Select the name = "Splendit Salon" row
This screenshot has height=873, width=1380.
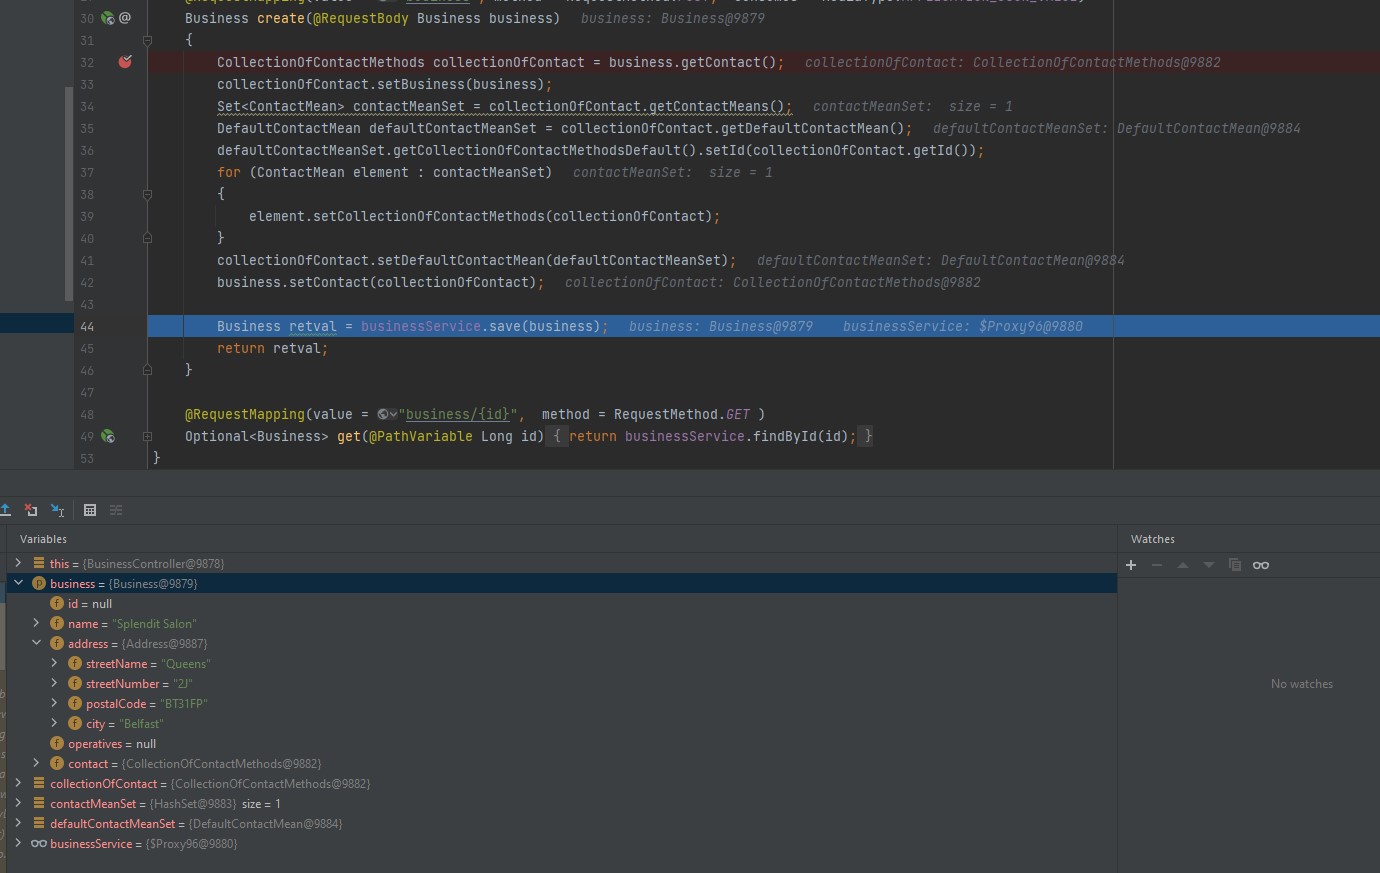pyautogui.click(x=560, y=624)
